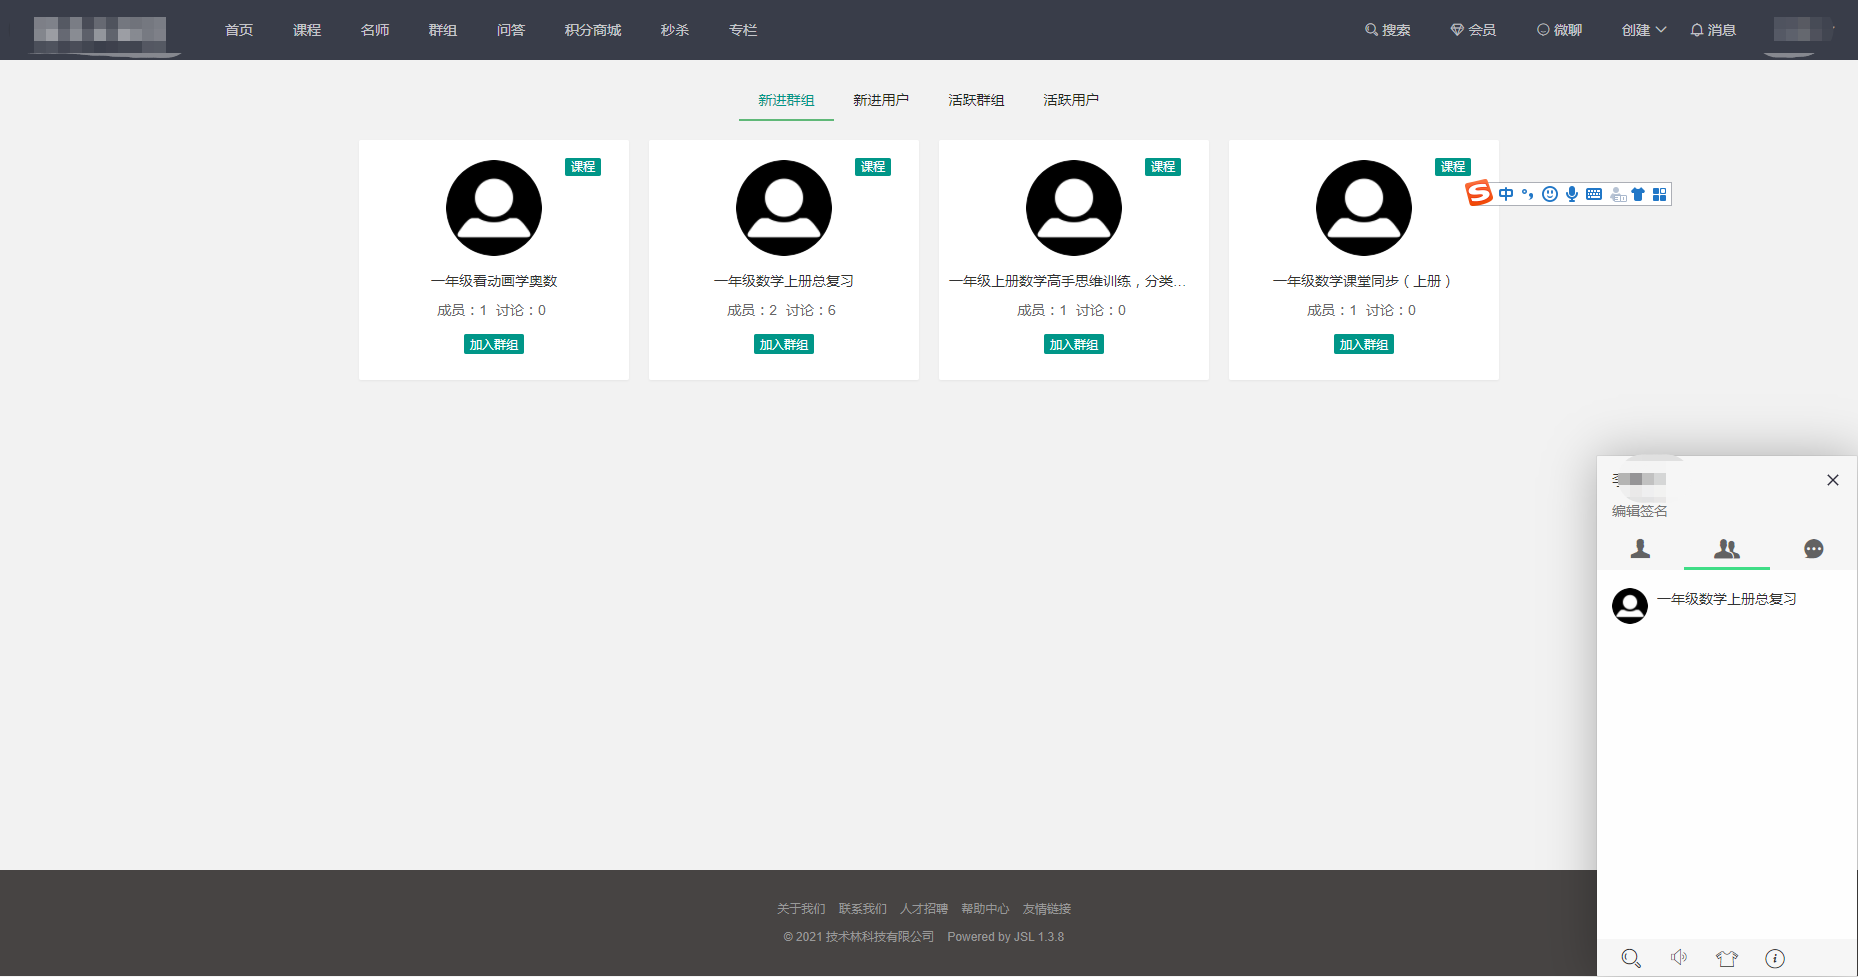Join the 一年级看动画学奥数 group

point(494,344)
